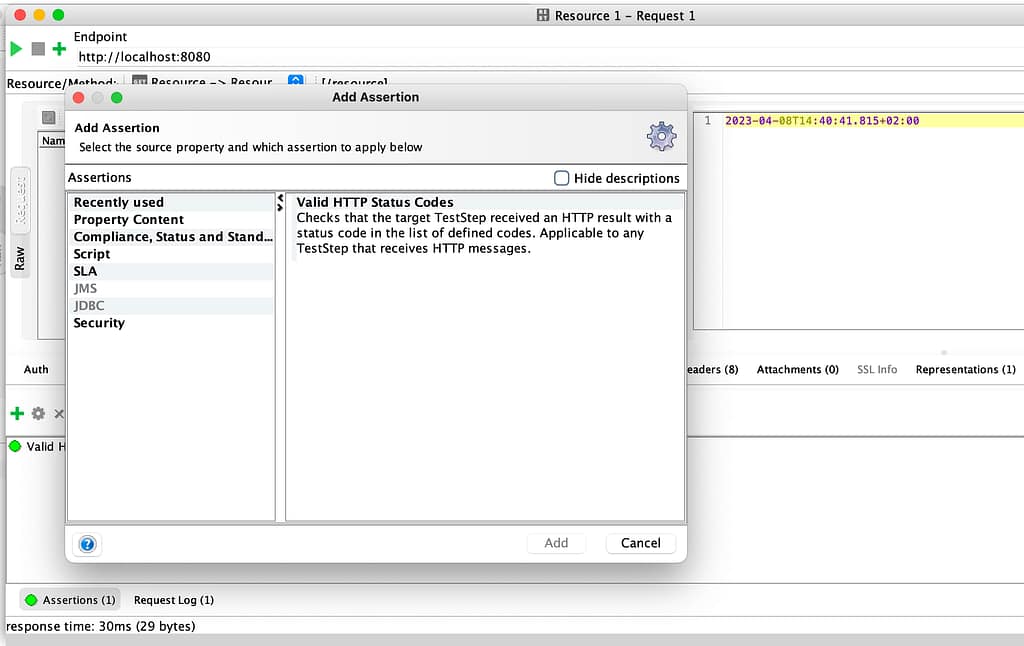Click the Add button to confirm assertion

(556, 543)
